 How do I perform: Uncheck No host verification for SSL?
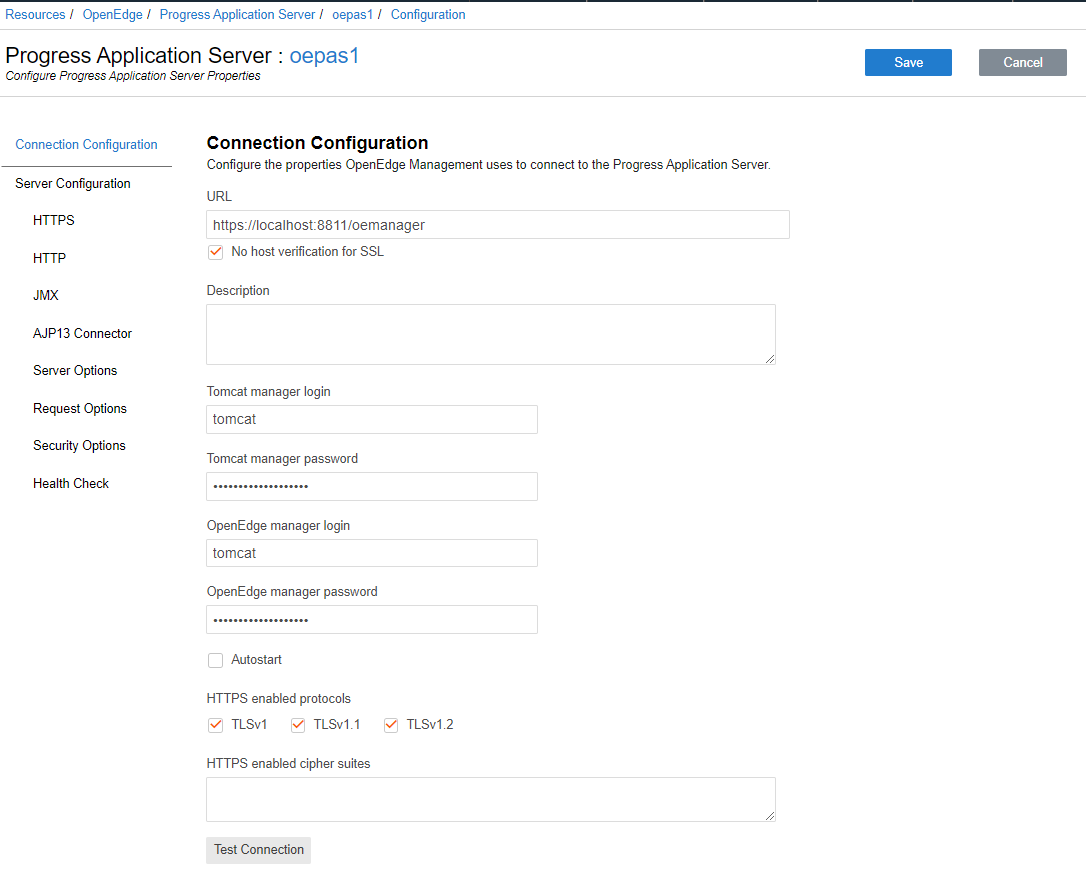pos(215,252)
